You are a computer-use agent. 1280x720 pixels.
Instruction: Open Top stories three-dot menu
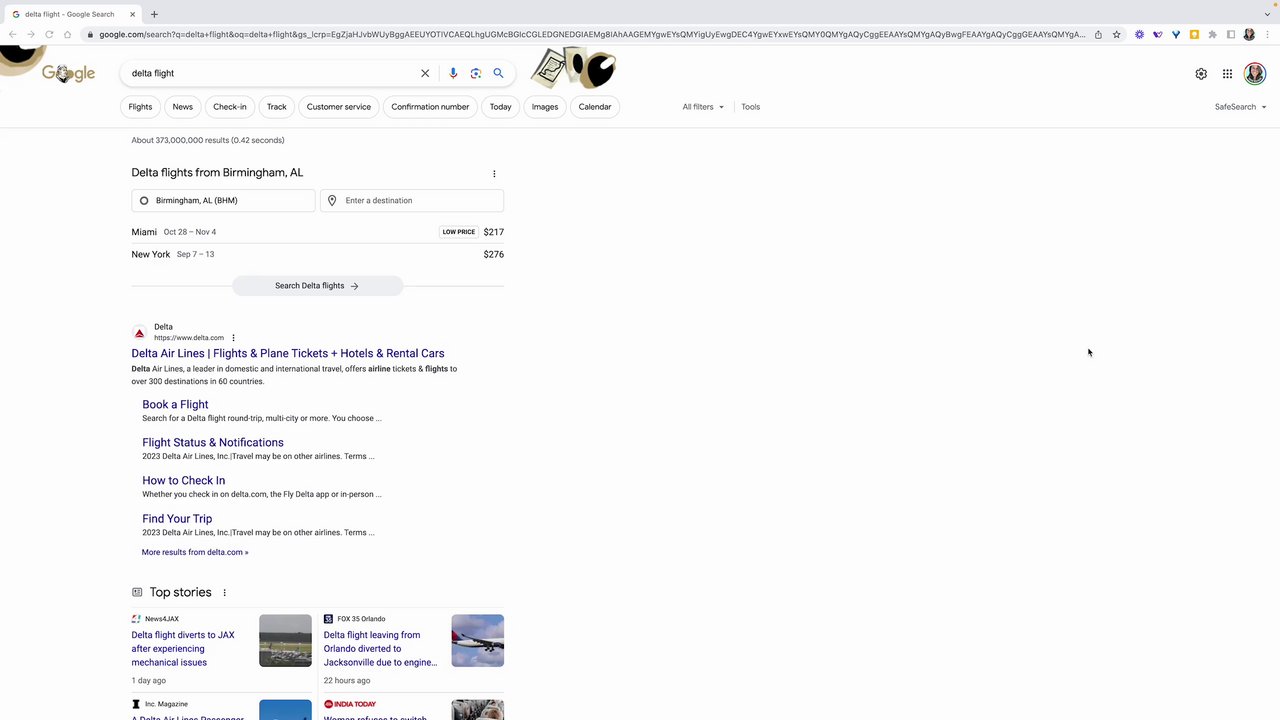click(x=224, y=593)
